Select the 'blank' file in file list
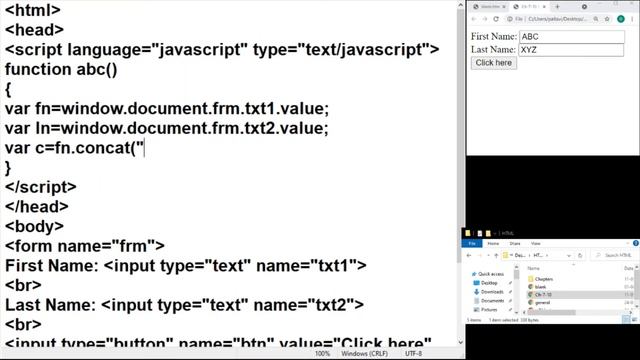 point(537,287)
